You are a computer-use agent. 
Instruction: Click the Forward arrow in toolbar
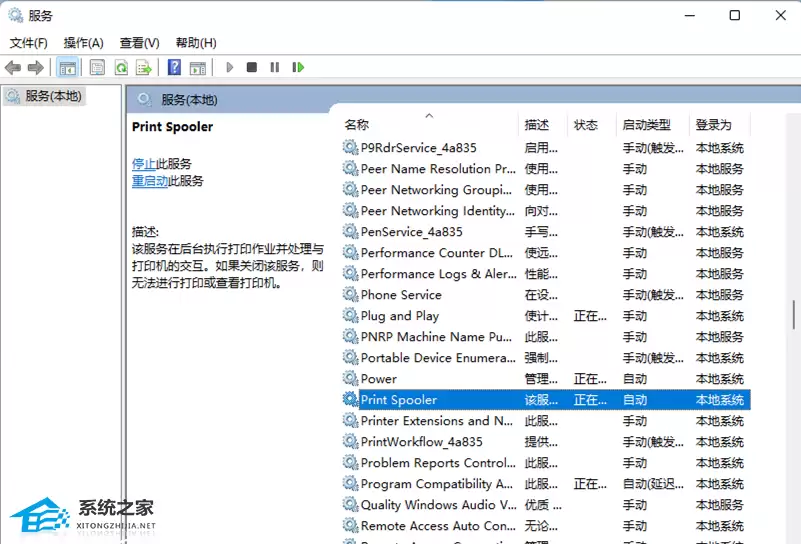point(35,67)
